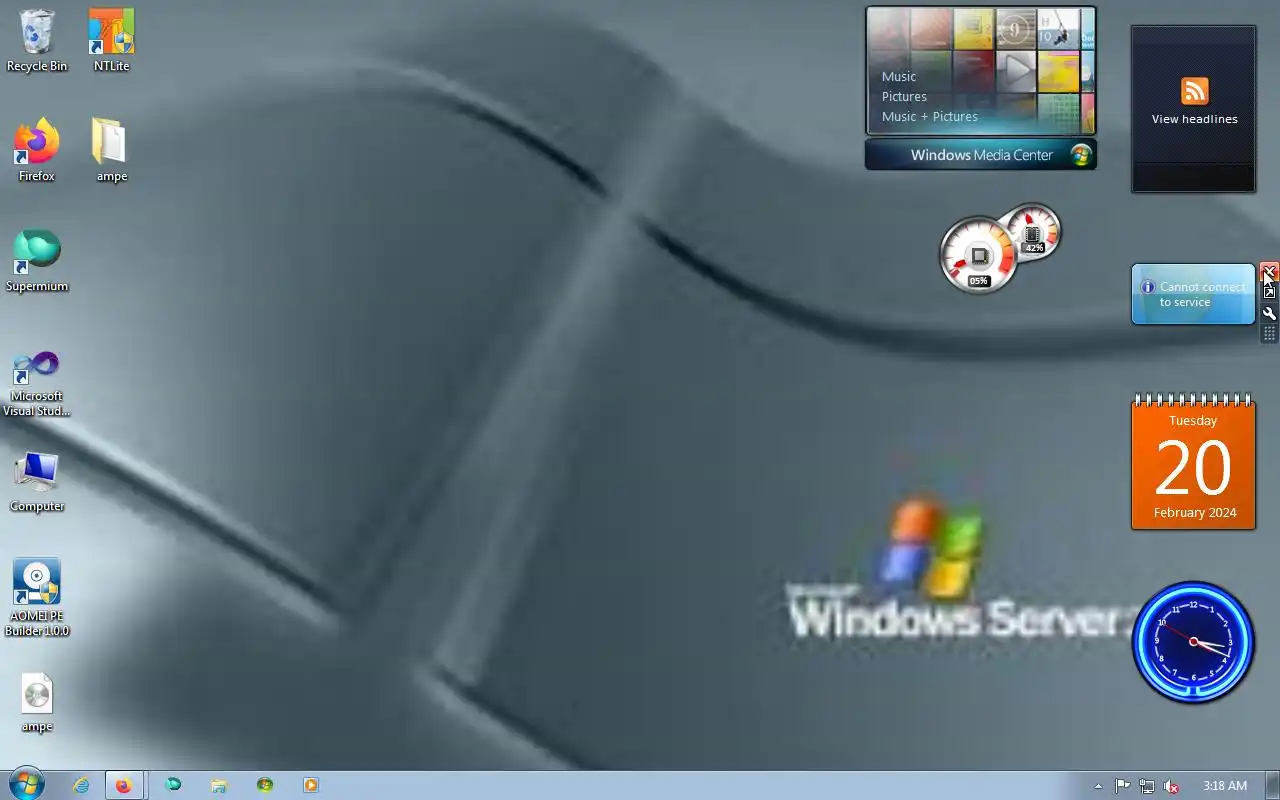This screenshot has height=800, width=1280.
Task: Click the CPU usage meter gauge
Action: click(979, 256)
